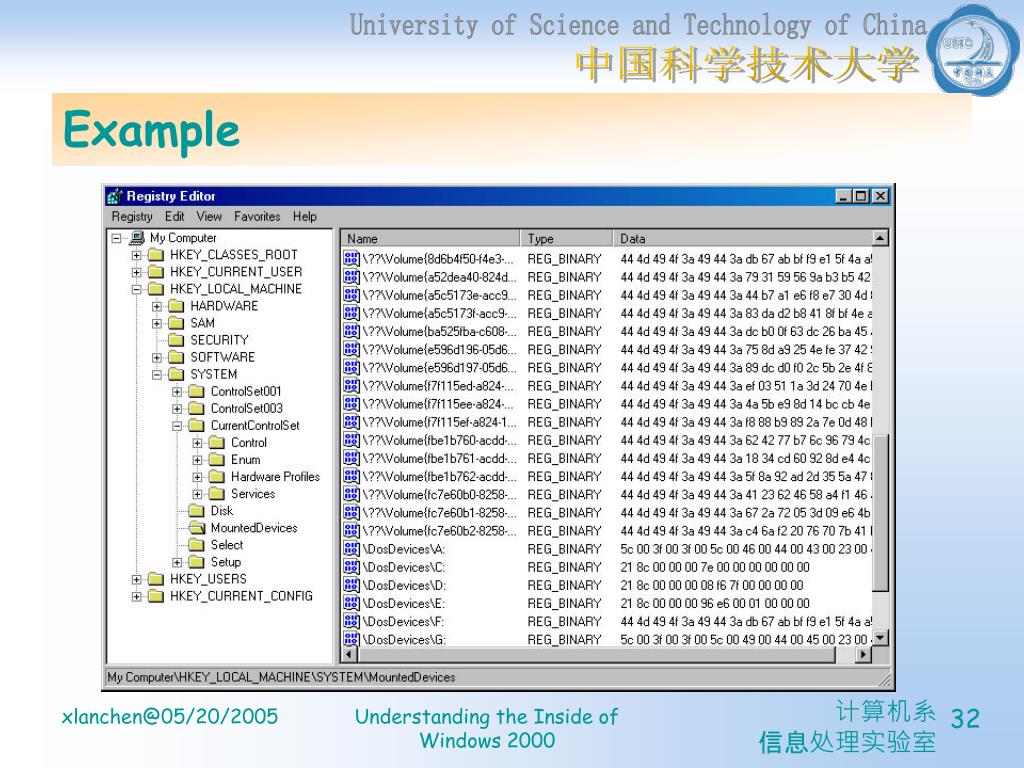Click the HKEY_CURRENT_USER folder icon
Viewport: 1024px width, 768px height.
click(155, 272)
